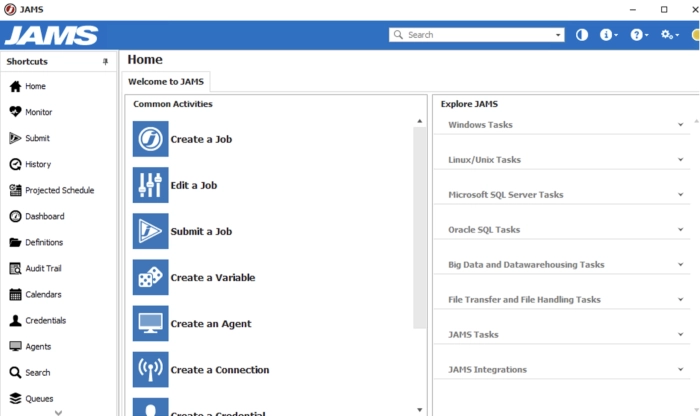Click the Create a Job icon
The width and height of the screenshot is (700, 416).
150,139
